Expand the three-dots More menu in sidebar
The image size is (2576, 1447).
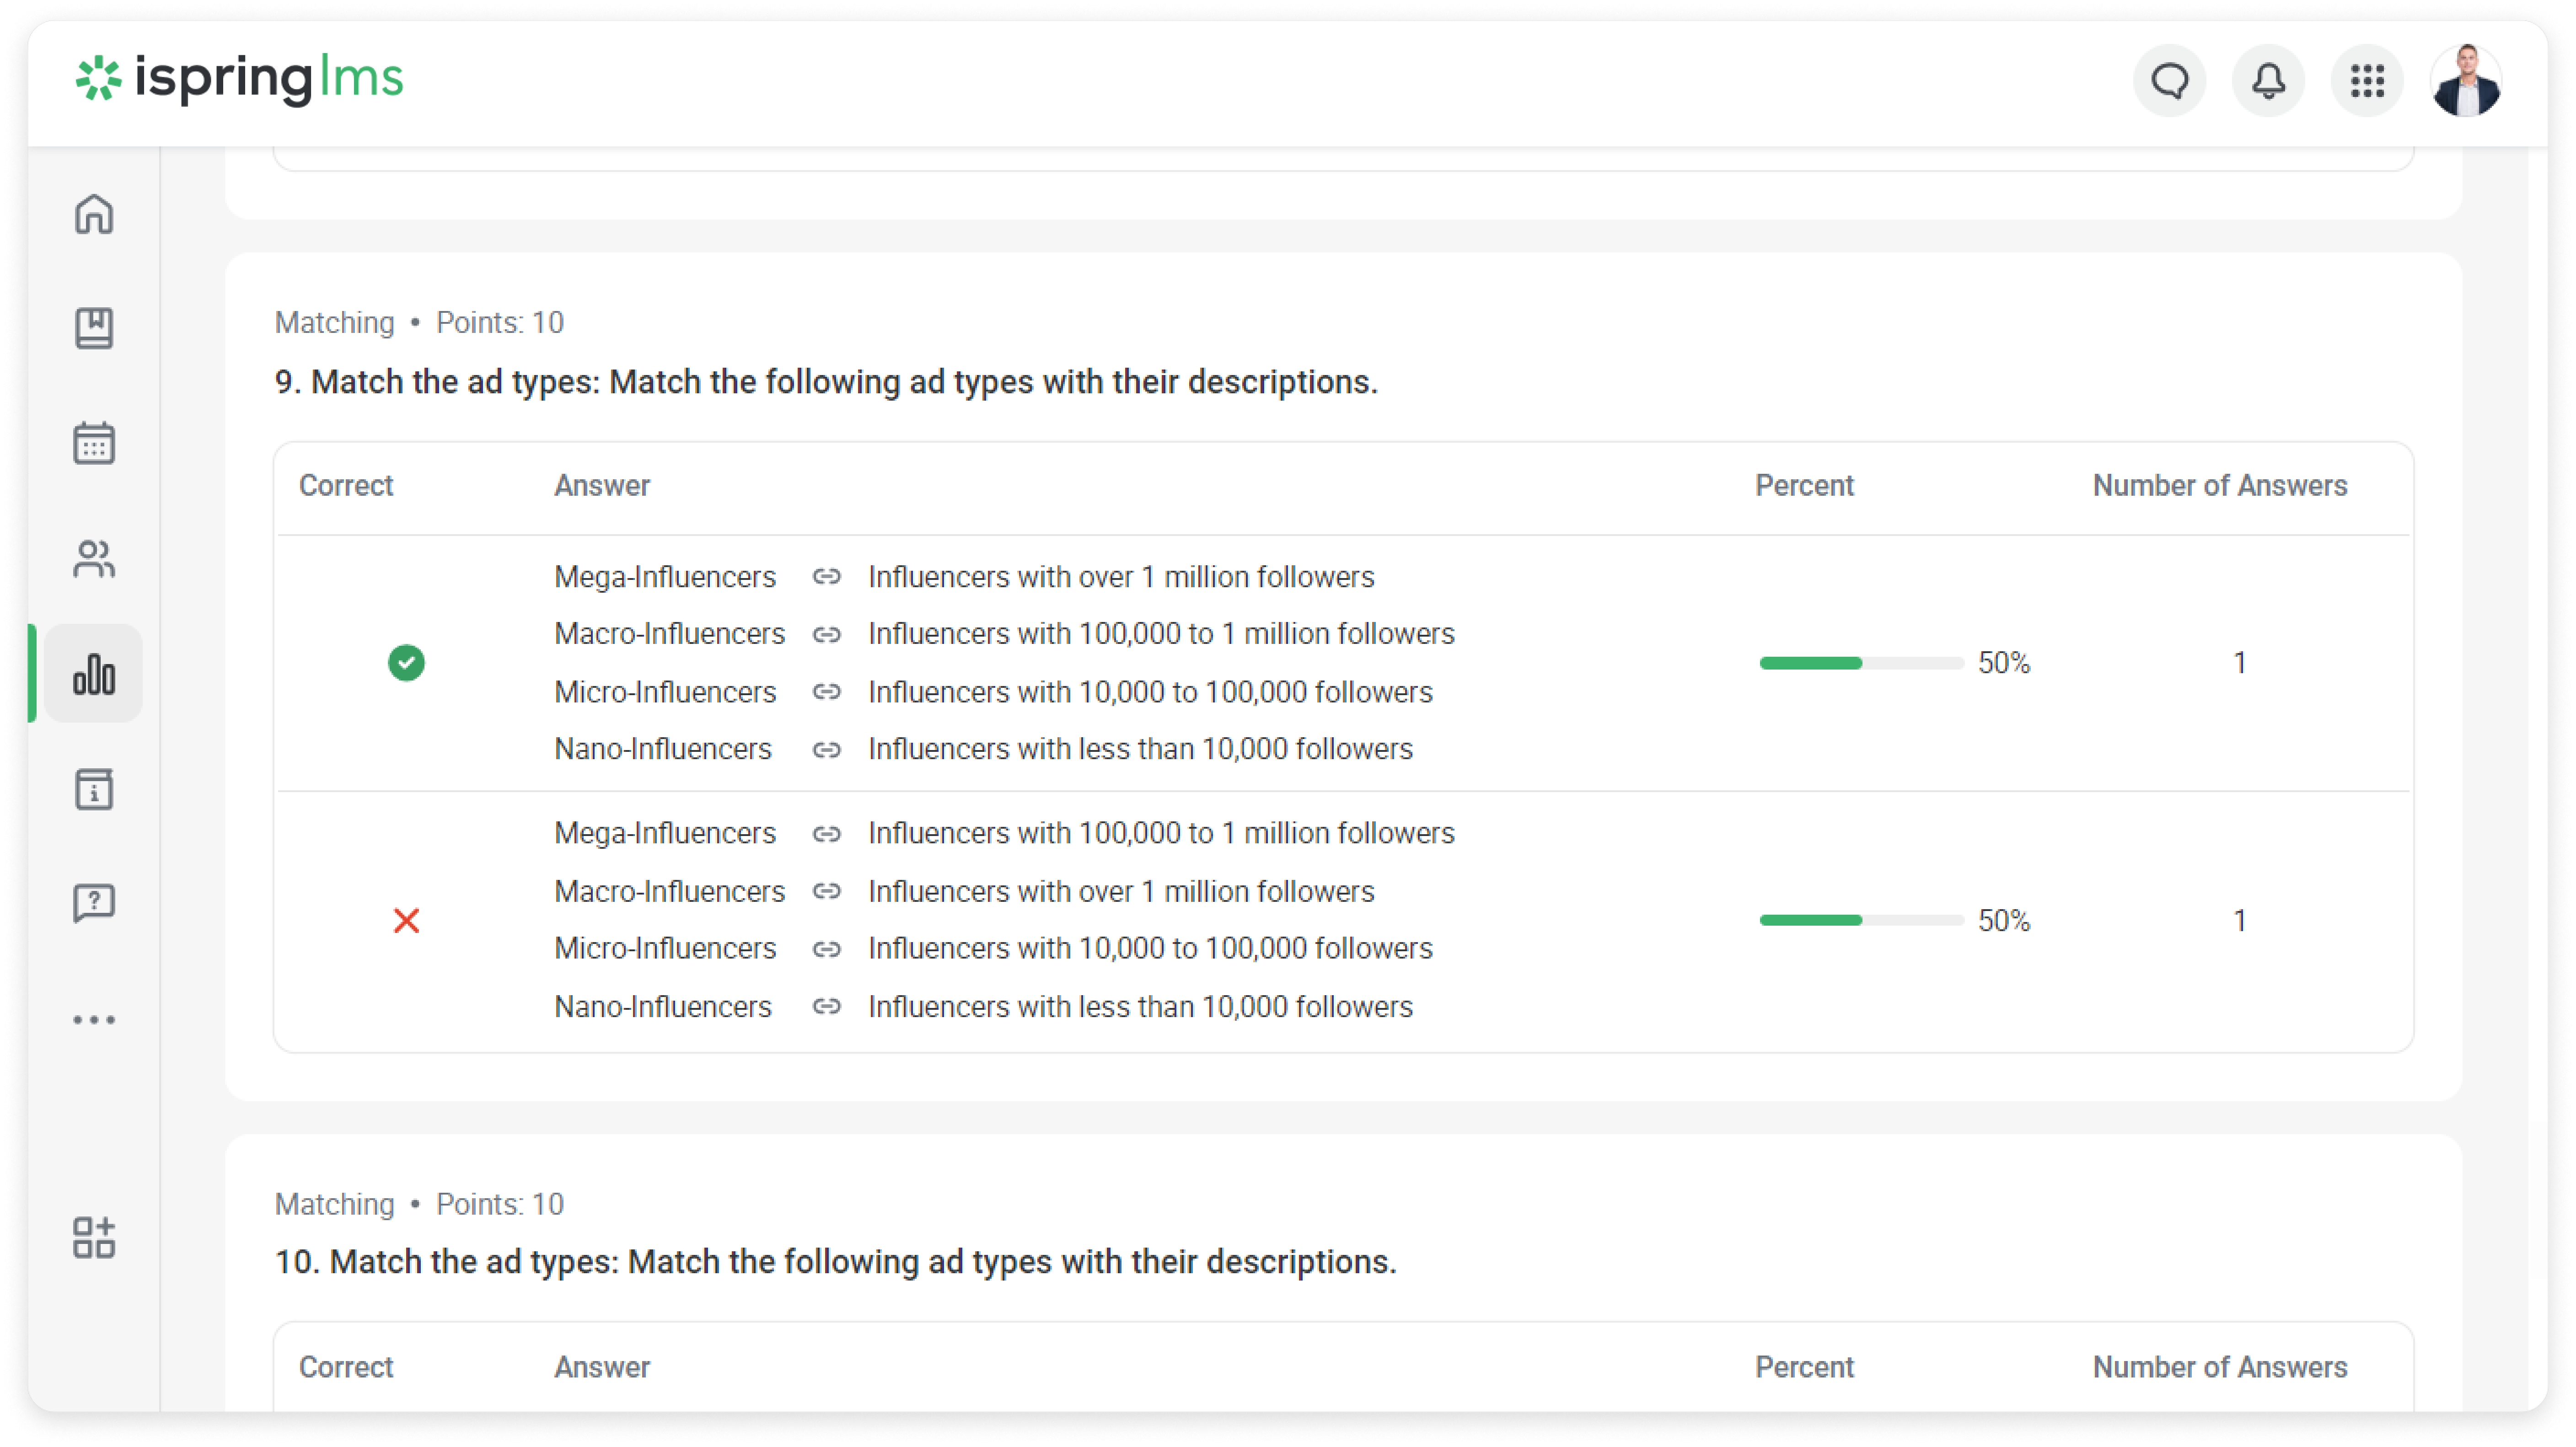click(94, 1020)
